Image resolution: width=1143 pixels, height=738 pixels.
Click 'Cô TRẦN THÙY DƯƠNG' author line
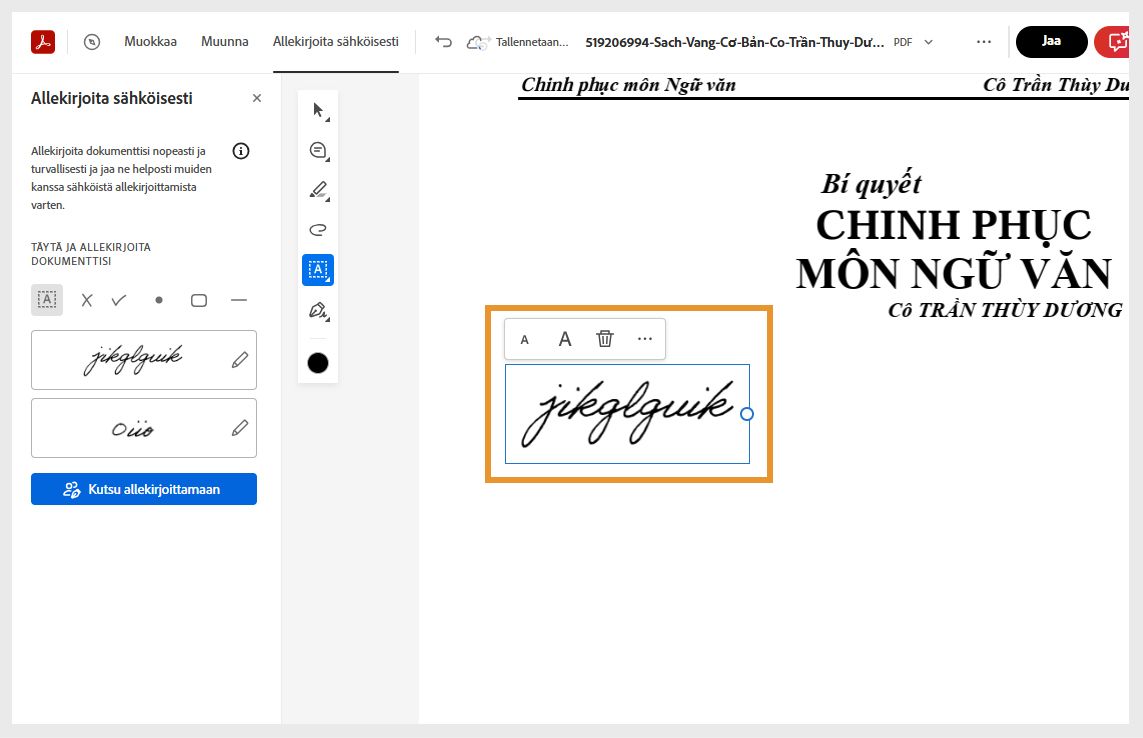pos(1005,311)
